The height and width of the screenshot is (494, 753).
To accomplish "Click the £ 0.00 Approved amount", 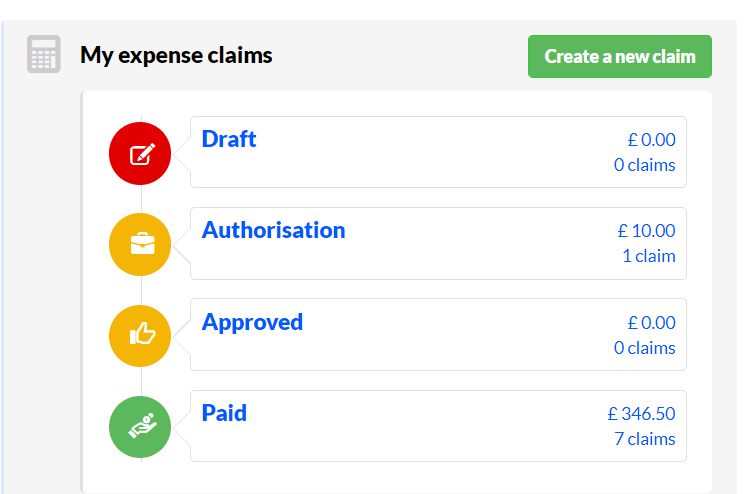I will pyautogui.click(x=652, y=323).
